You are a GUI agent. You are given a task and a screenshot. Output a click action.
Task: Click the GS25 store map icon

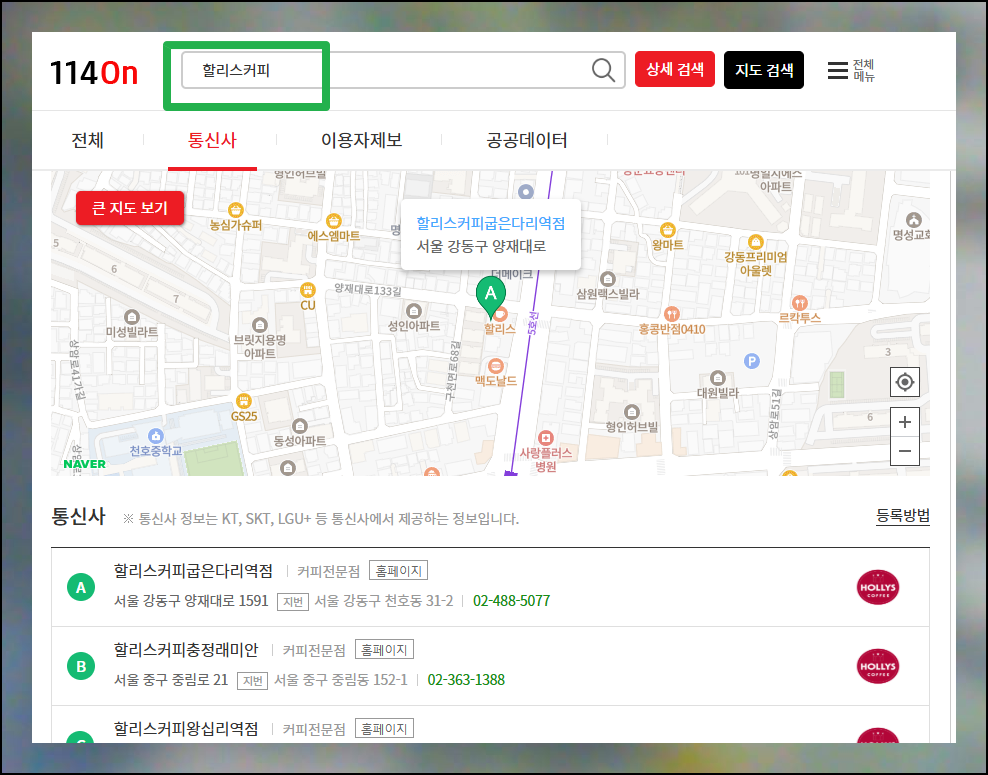tap(244, 401)
